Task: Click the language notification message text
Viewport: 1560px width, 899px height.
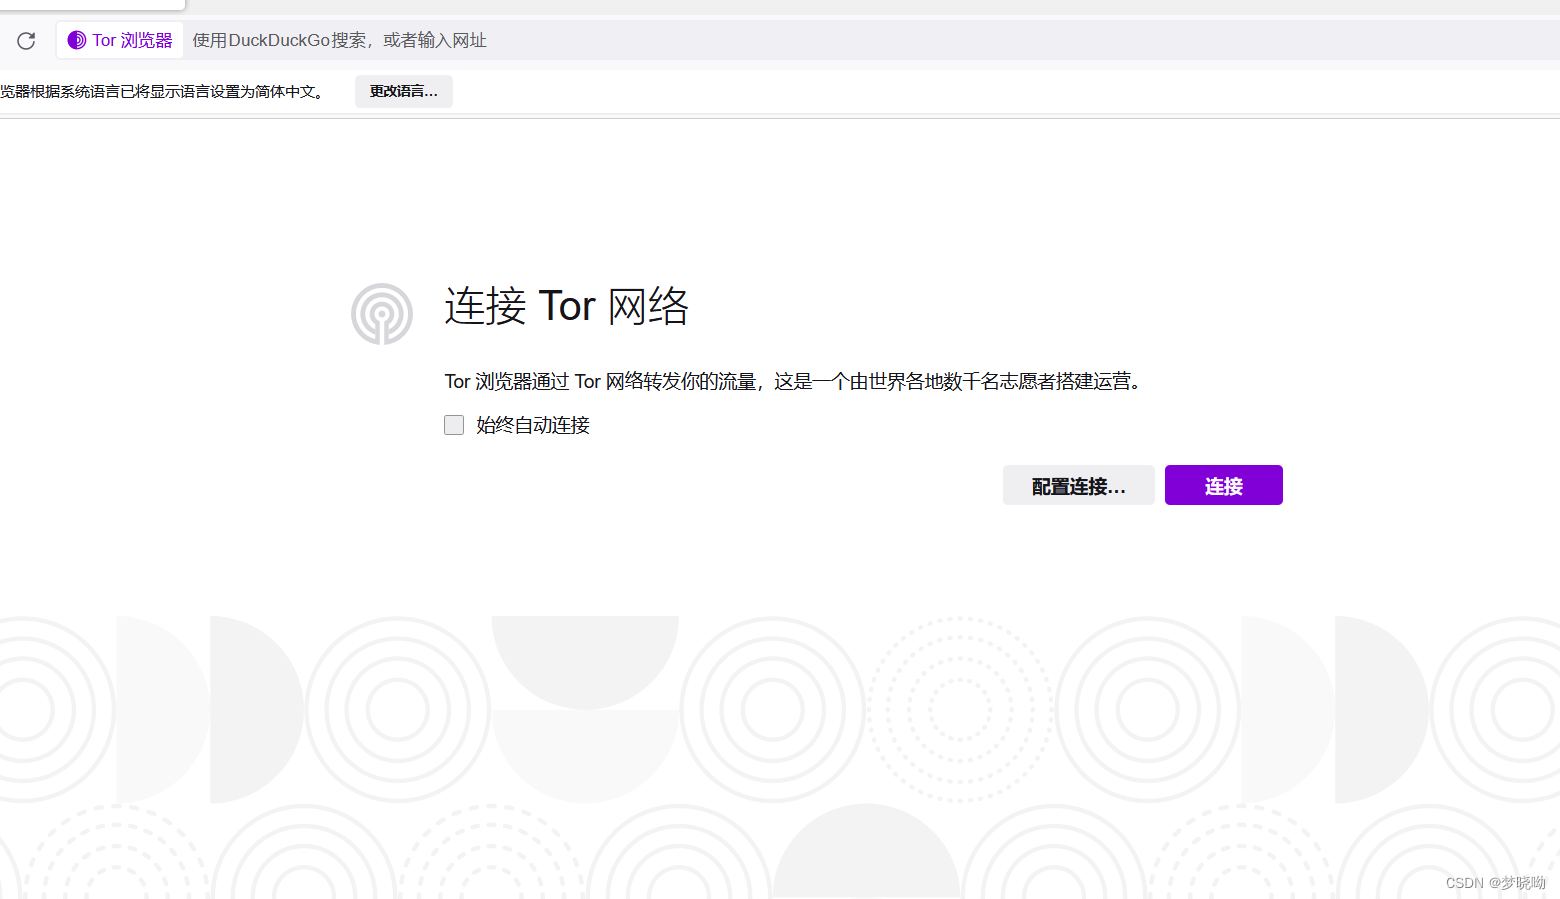Action: (163, 91)
